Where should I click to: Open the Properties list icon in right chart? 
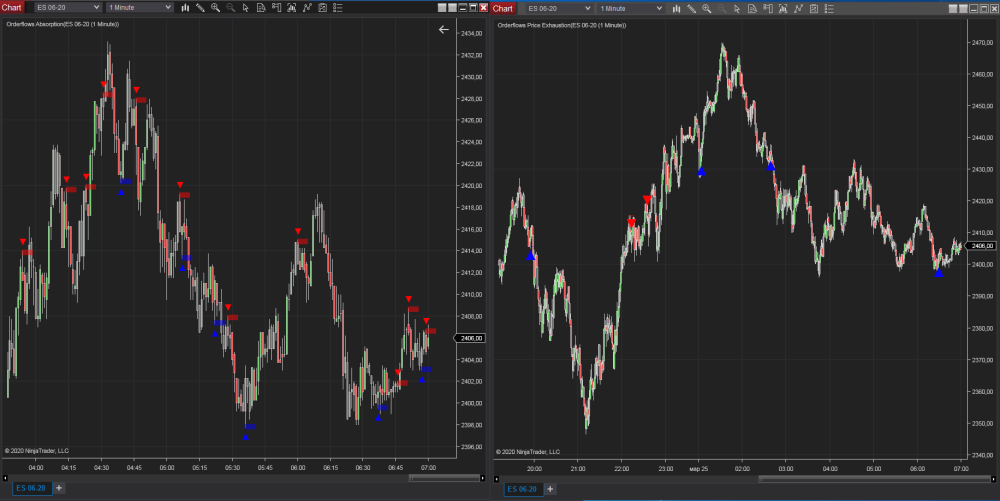click(x=829, y=8)
